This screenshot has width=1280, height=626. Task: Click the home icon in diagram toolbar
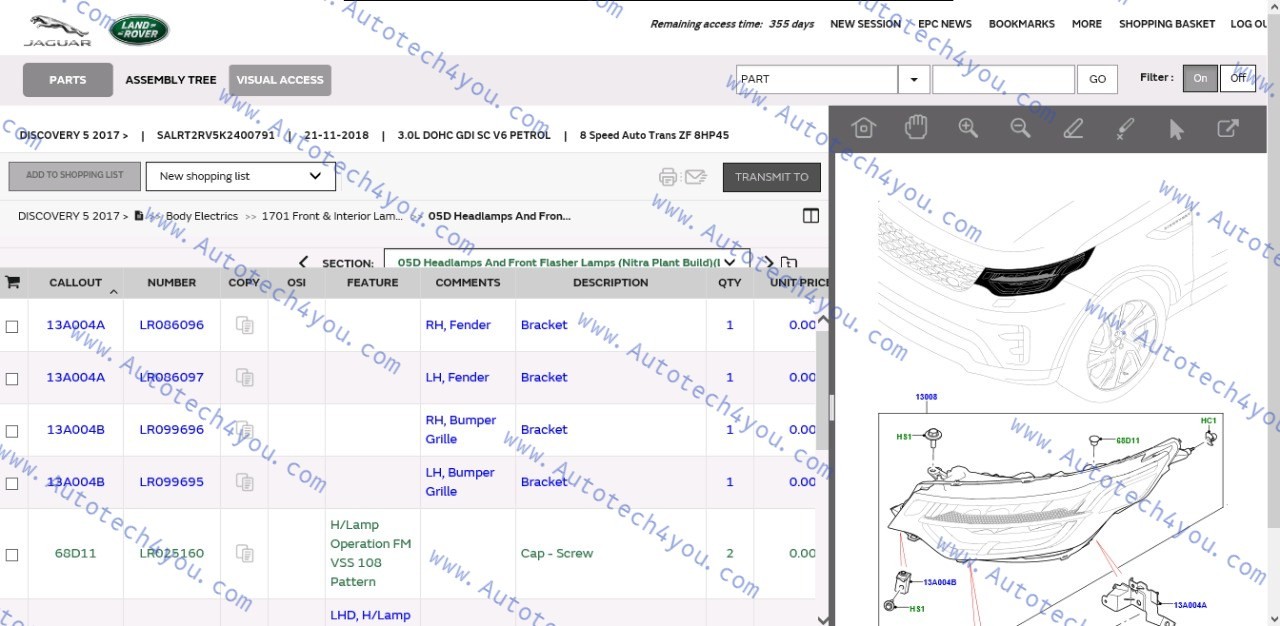[x=864, y=128]
